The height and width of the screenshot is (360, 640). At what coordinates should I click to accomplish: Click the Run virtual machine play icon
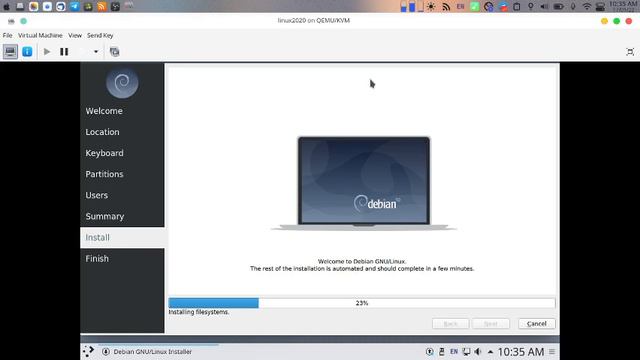[x=47, y=52]
